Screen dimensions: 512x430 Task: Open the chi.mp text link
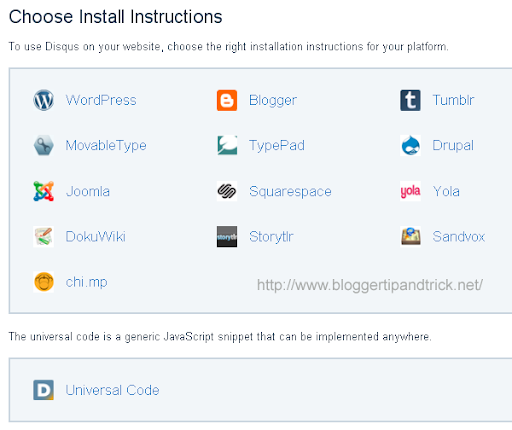pyautogui.click(x=86, y=283)
